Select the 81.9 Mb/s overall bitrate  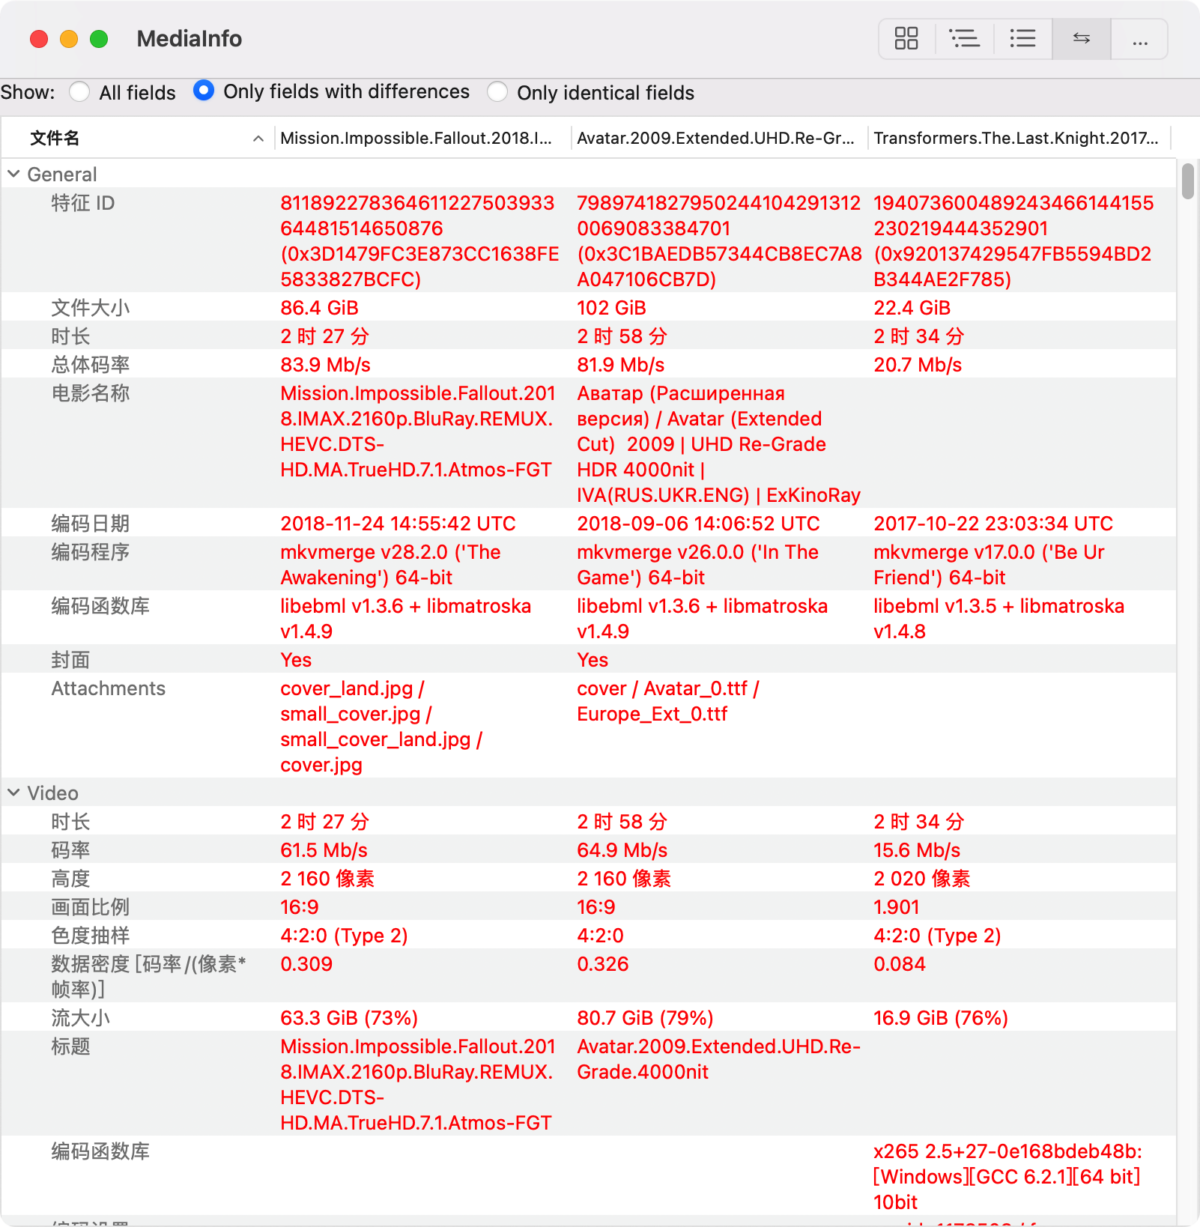[x=621, y=365]
